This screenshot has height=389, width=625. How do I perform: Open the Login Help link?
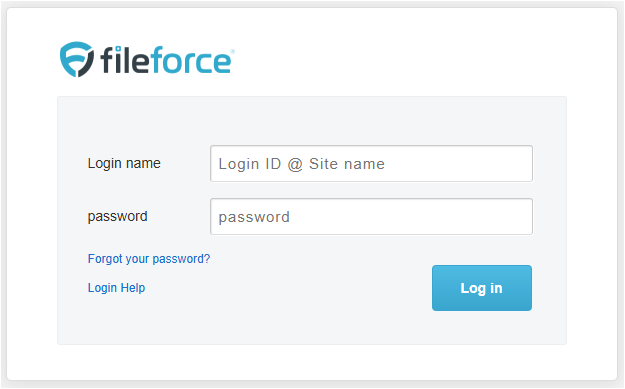click(x=116, y=288)
